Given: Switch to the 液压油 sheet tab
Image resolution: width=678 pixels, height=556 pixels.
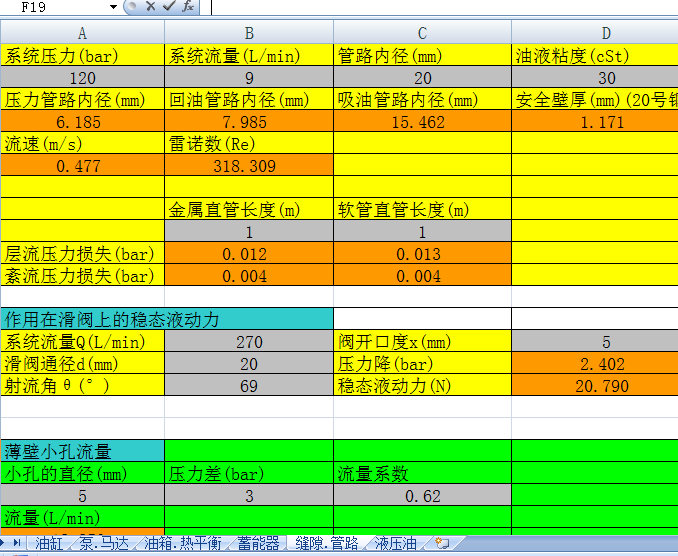Looking at the screenshot, I should pos(395,543).
